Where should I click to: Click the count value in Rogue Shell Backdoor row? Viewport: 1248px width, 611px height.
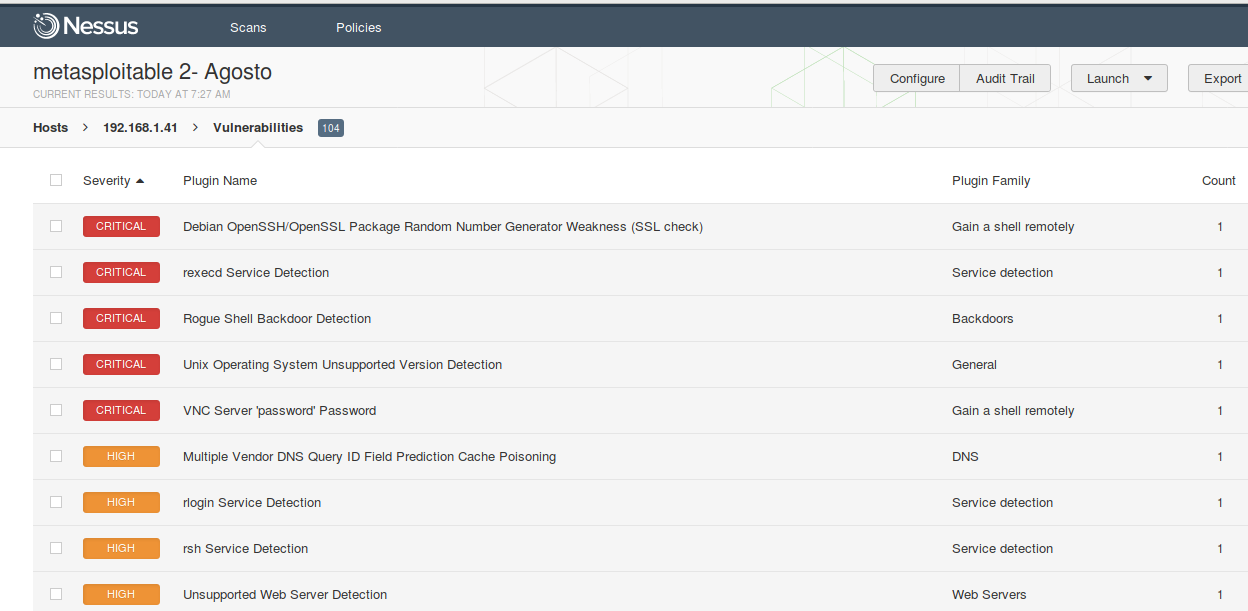pos(1220,319)
